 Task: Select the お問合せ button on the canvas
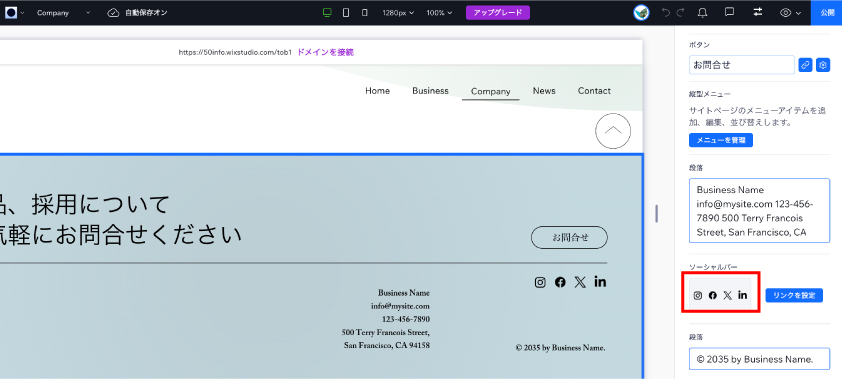tap(569, 237)
